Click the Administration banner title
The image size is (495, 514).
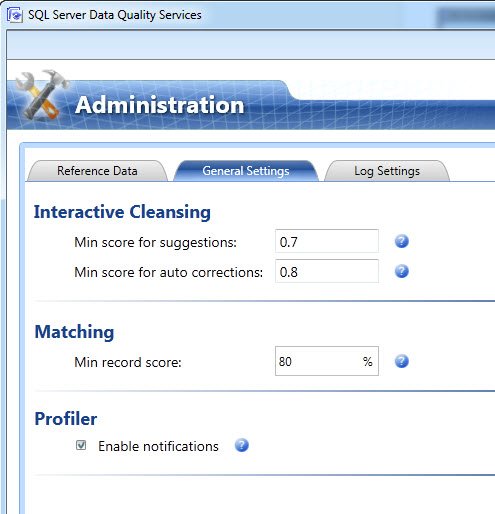[160, 105]
